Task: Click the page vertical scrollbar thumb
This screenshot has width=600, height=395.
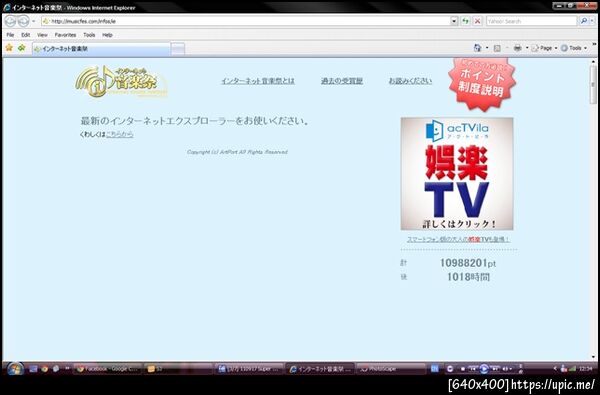Action: [593, 84]
